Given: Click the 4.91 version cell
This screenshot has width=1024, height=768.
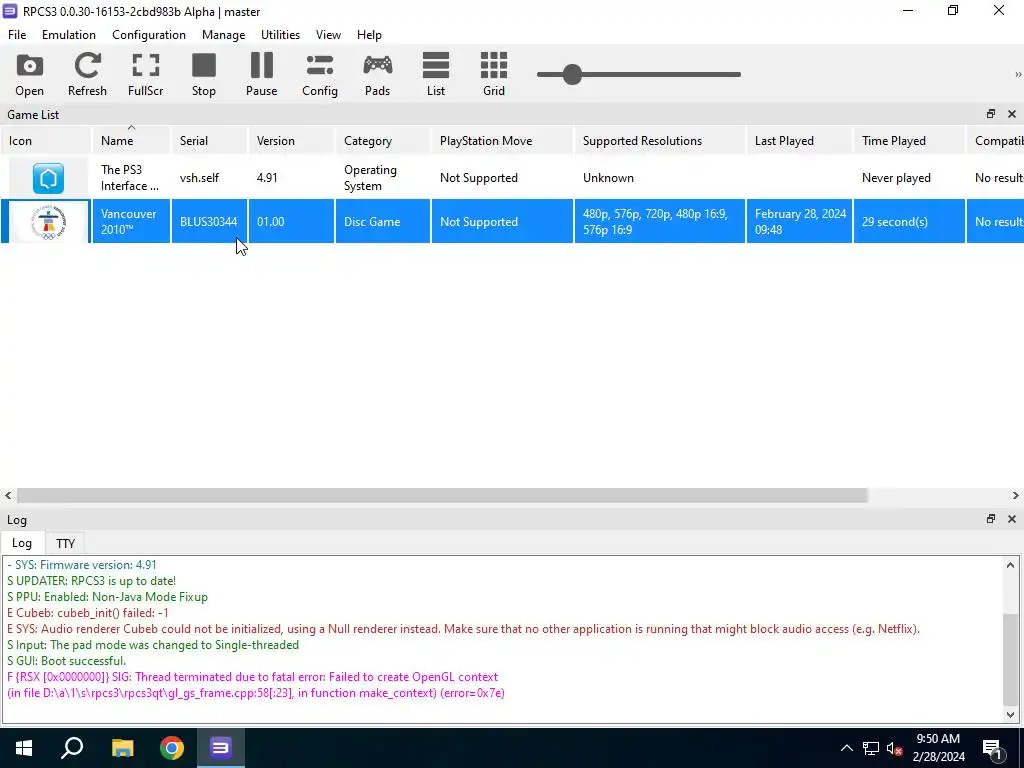Looking at the screenshot, I should [x=291, y=178].
